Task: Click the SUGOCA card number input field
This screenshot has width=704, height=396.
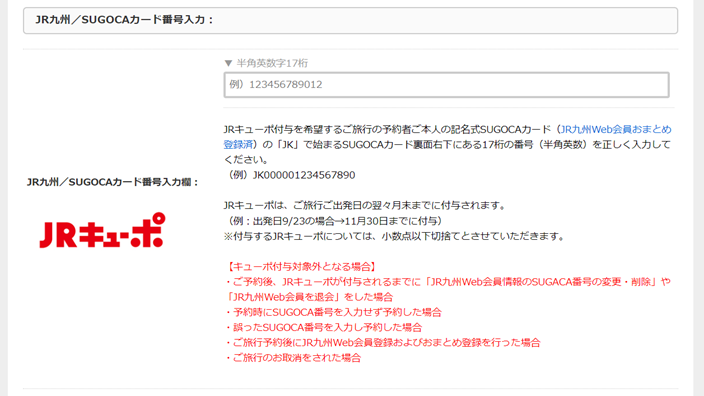Action: [446, 85]
